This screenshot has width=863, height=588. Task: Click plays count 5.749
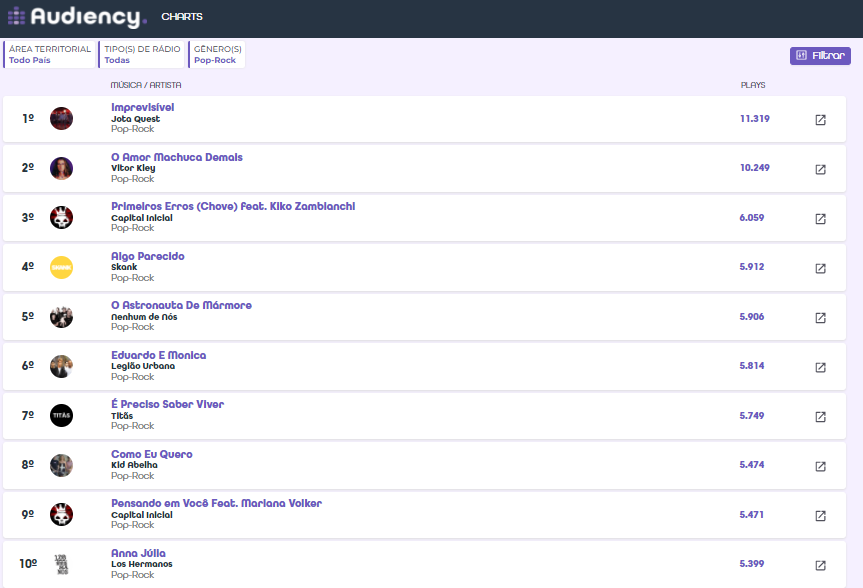click(752, 416)
